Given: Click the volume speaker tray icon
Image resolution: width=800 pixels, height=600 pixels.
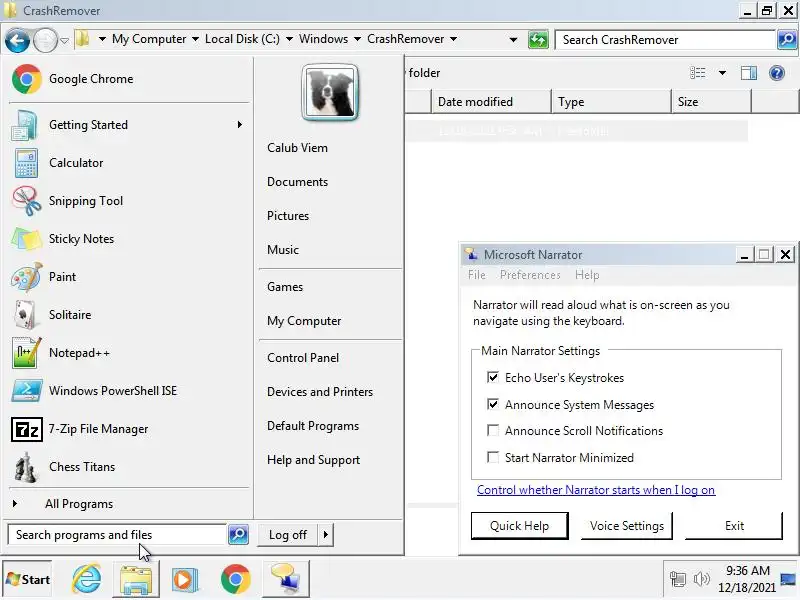Looking at the screenshot, I should tap(702, 579).
